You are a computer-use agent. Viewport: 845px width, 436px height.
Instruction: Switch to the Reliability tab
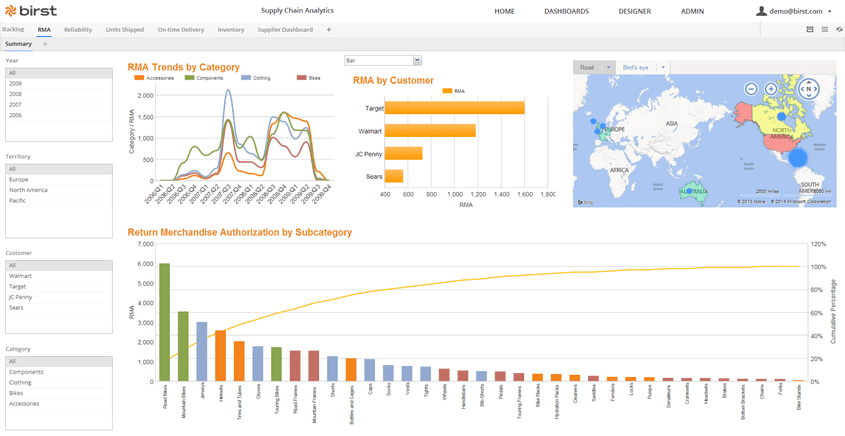click(x=78, y=30)
